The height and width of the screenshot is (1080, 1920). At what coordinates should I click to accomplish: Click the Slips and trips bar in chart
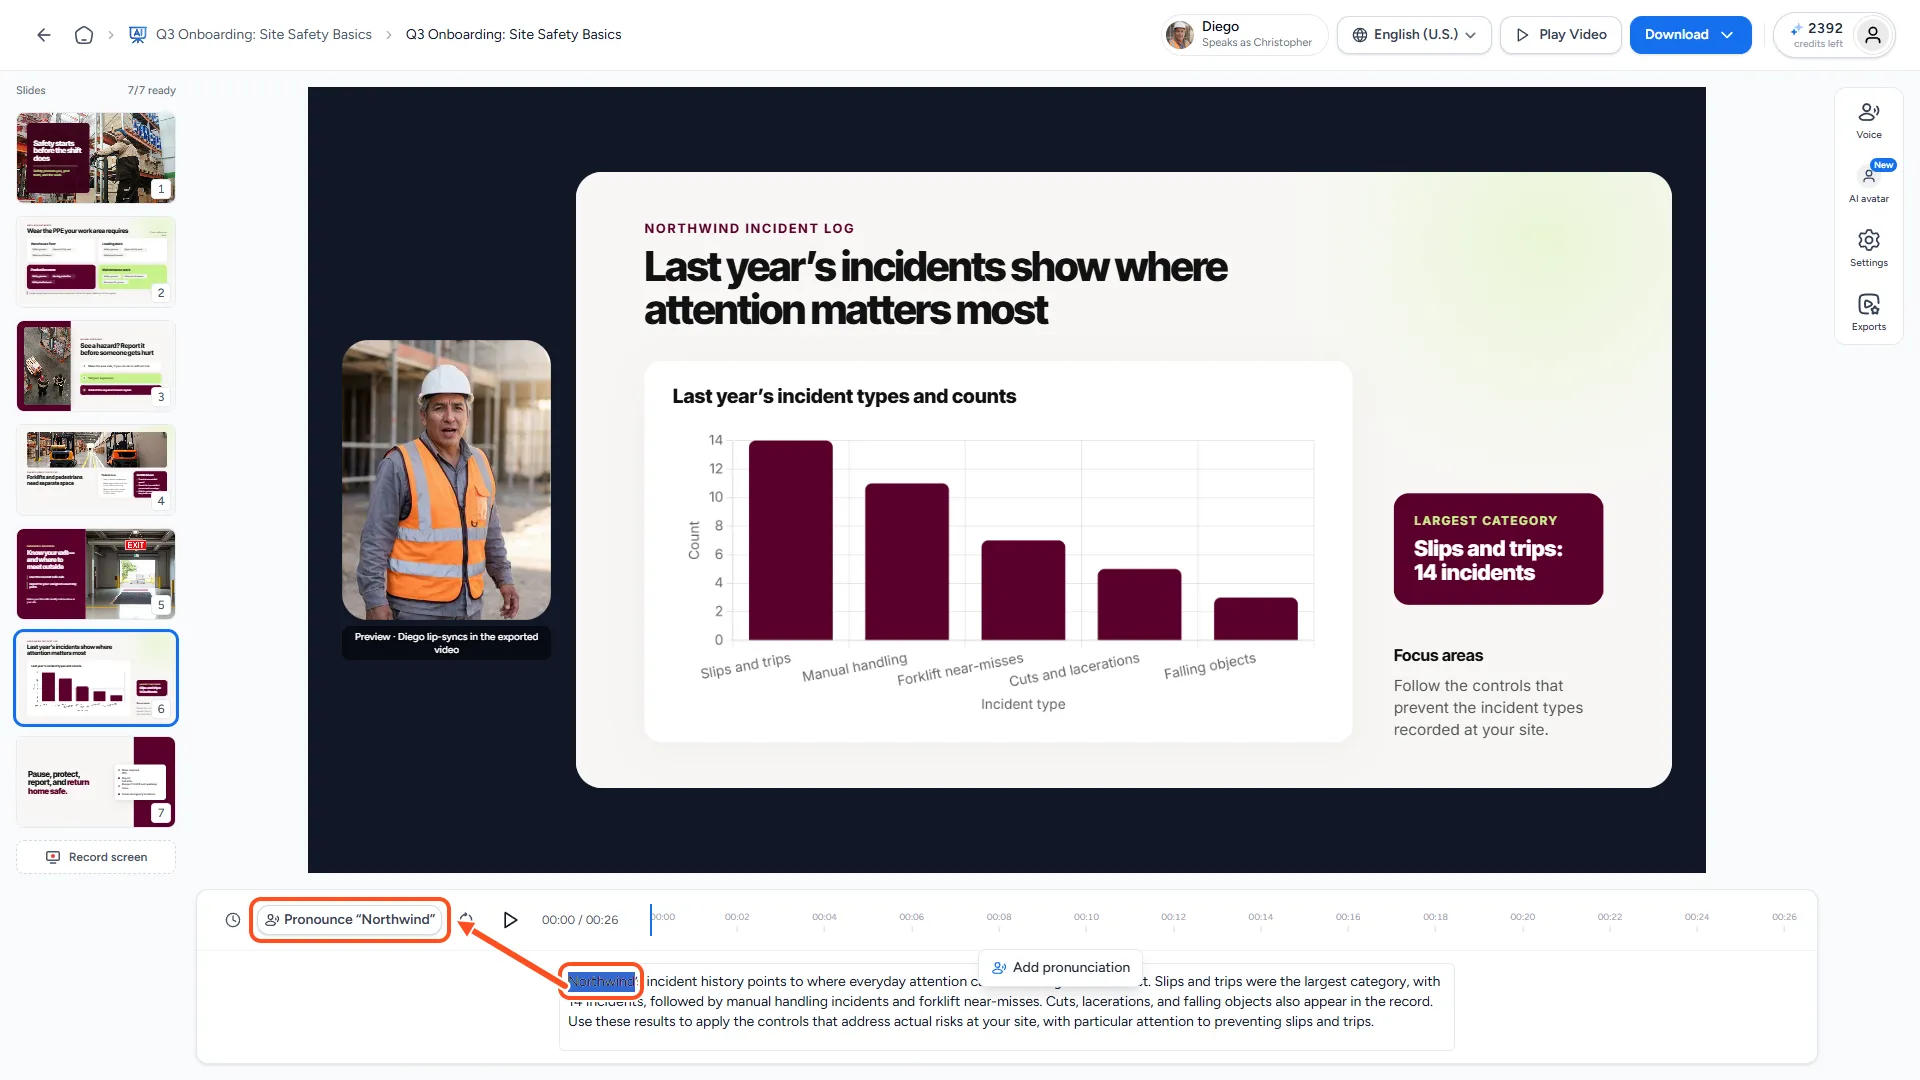pyautogui.click(x=790, y=540)
